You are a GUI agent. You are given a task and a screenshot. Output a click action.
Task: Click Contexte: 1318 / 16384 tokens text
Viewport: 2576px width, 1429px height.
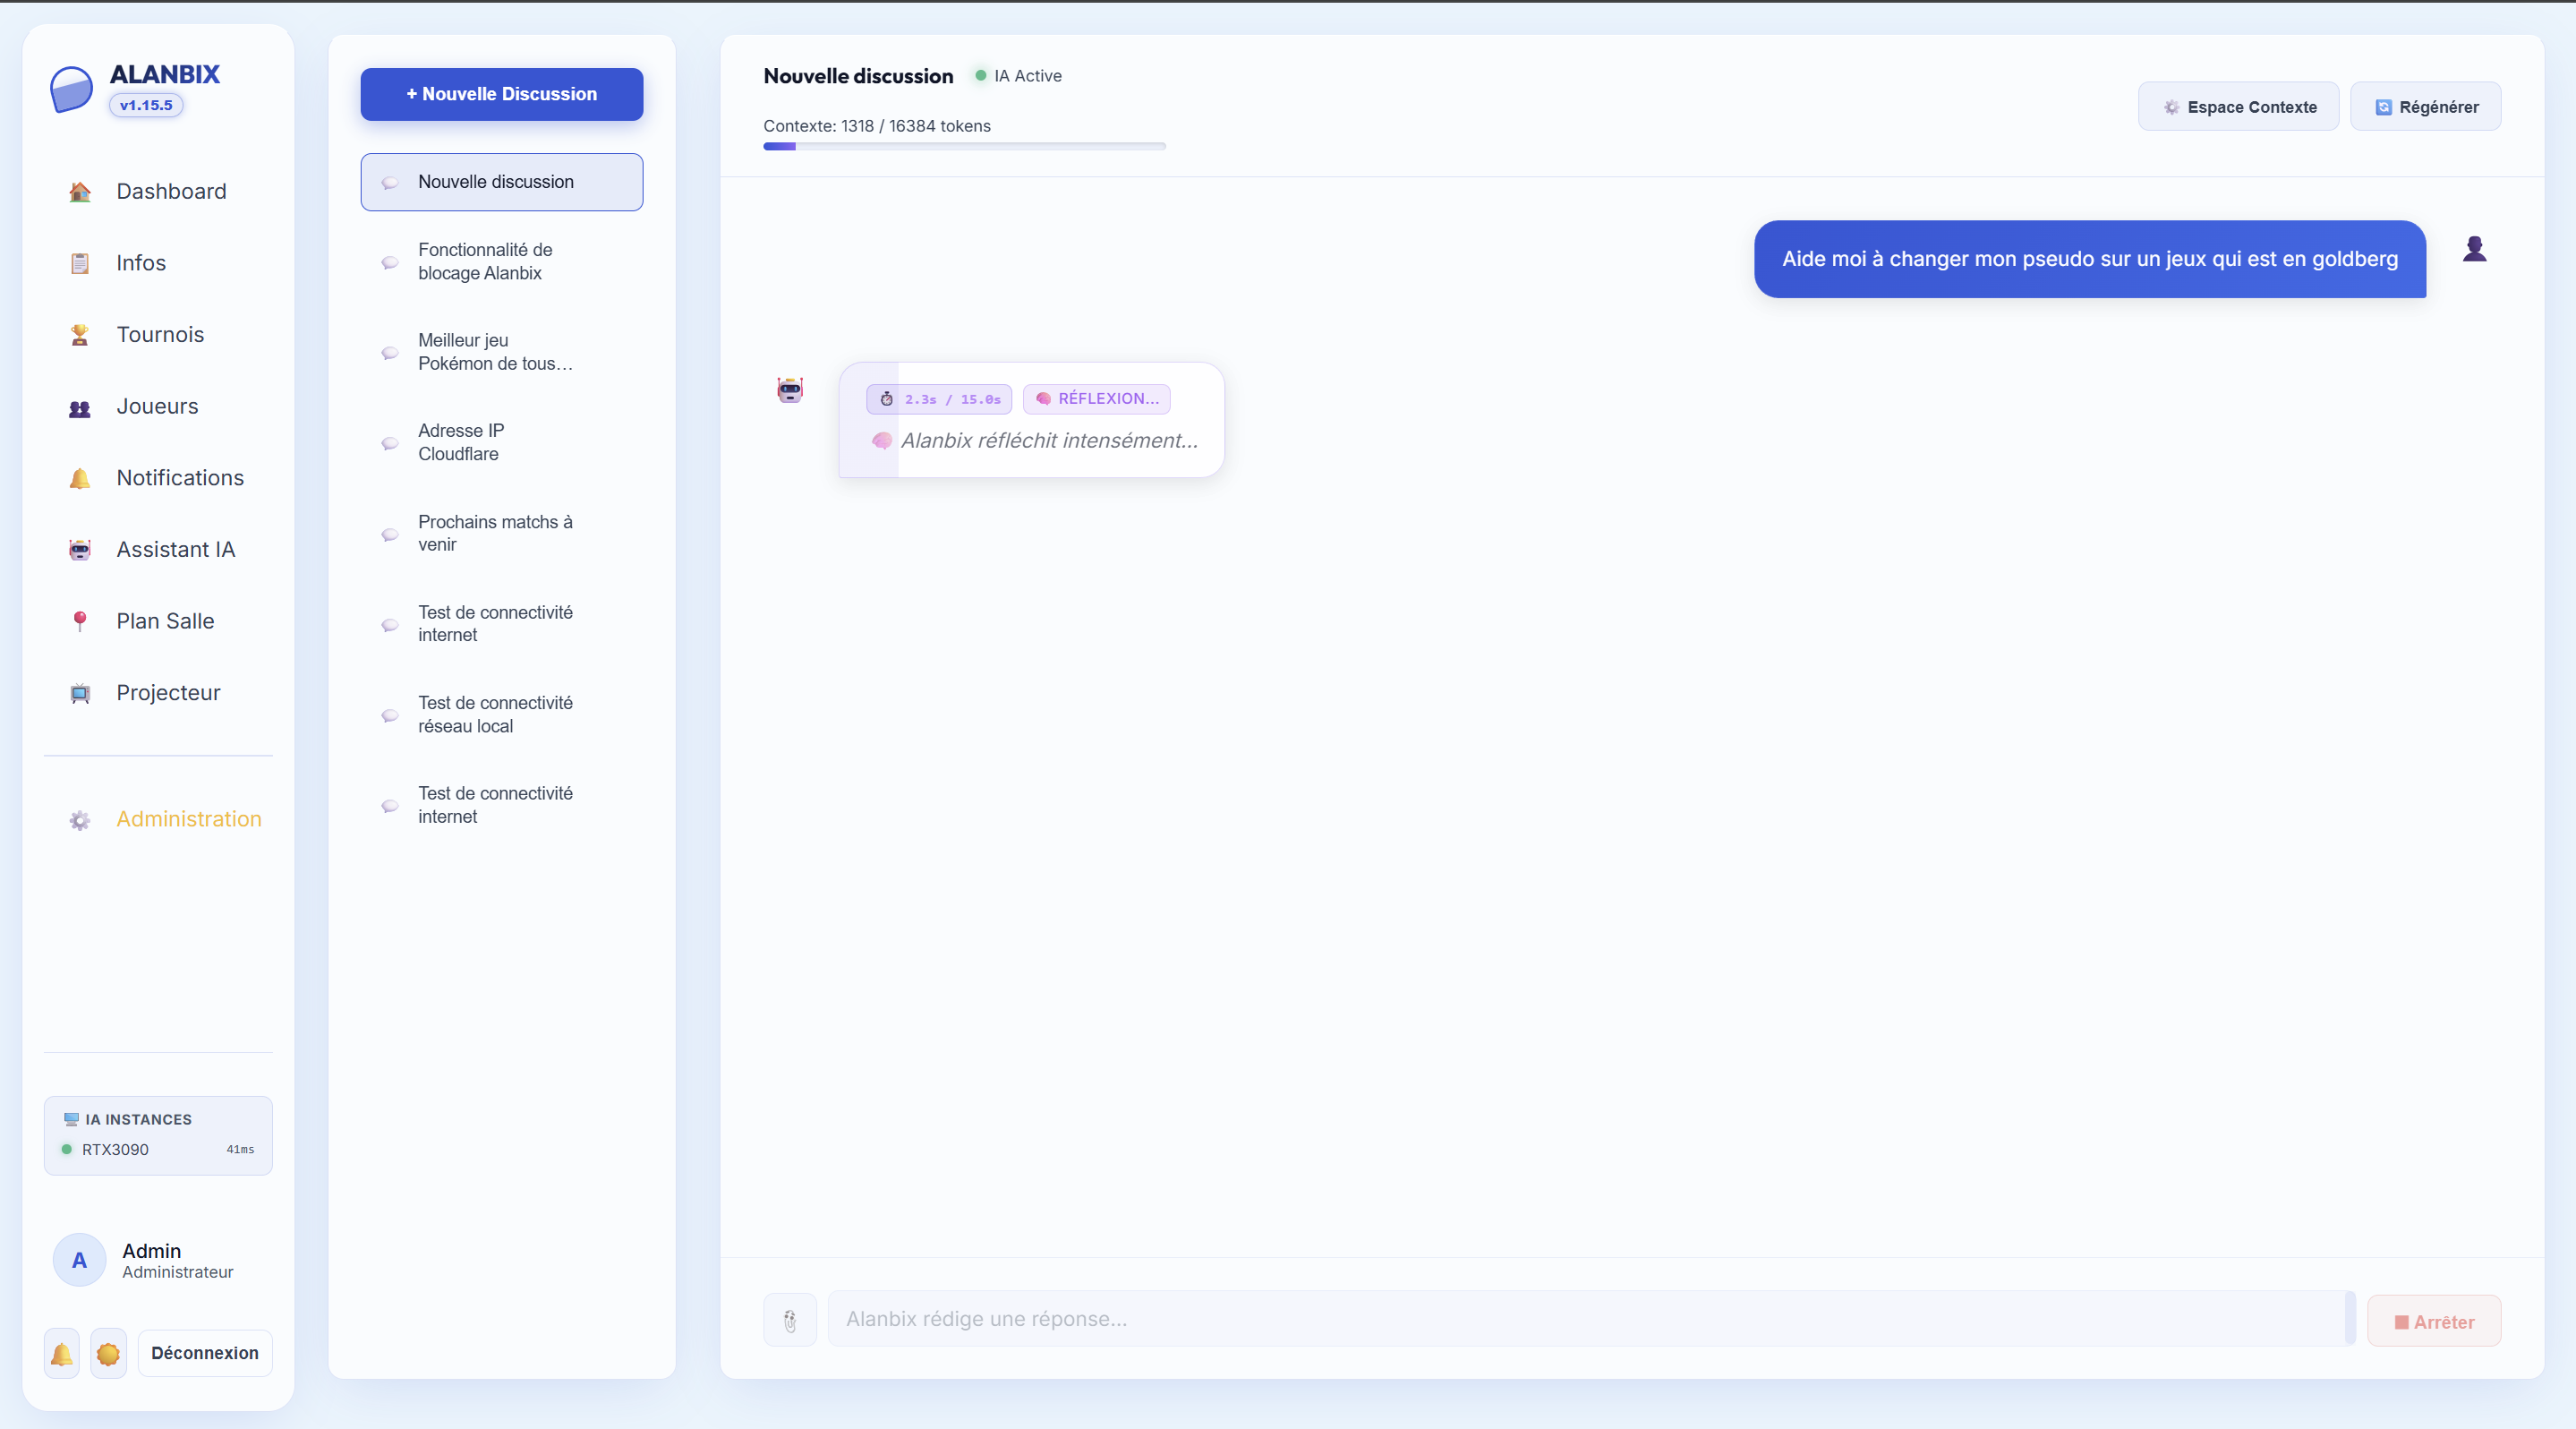click(877, 126)
